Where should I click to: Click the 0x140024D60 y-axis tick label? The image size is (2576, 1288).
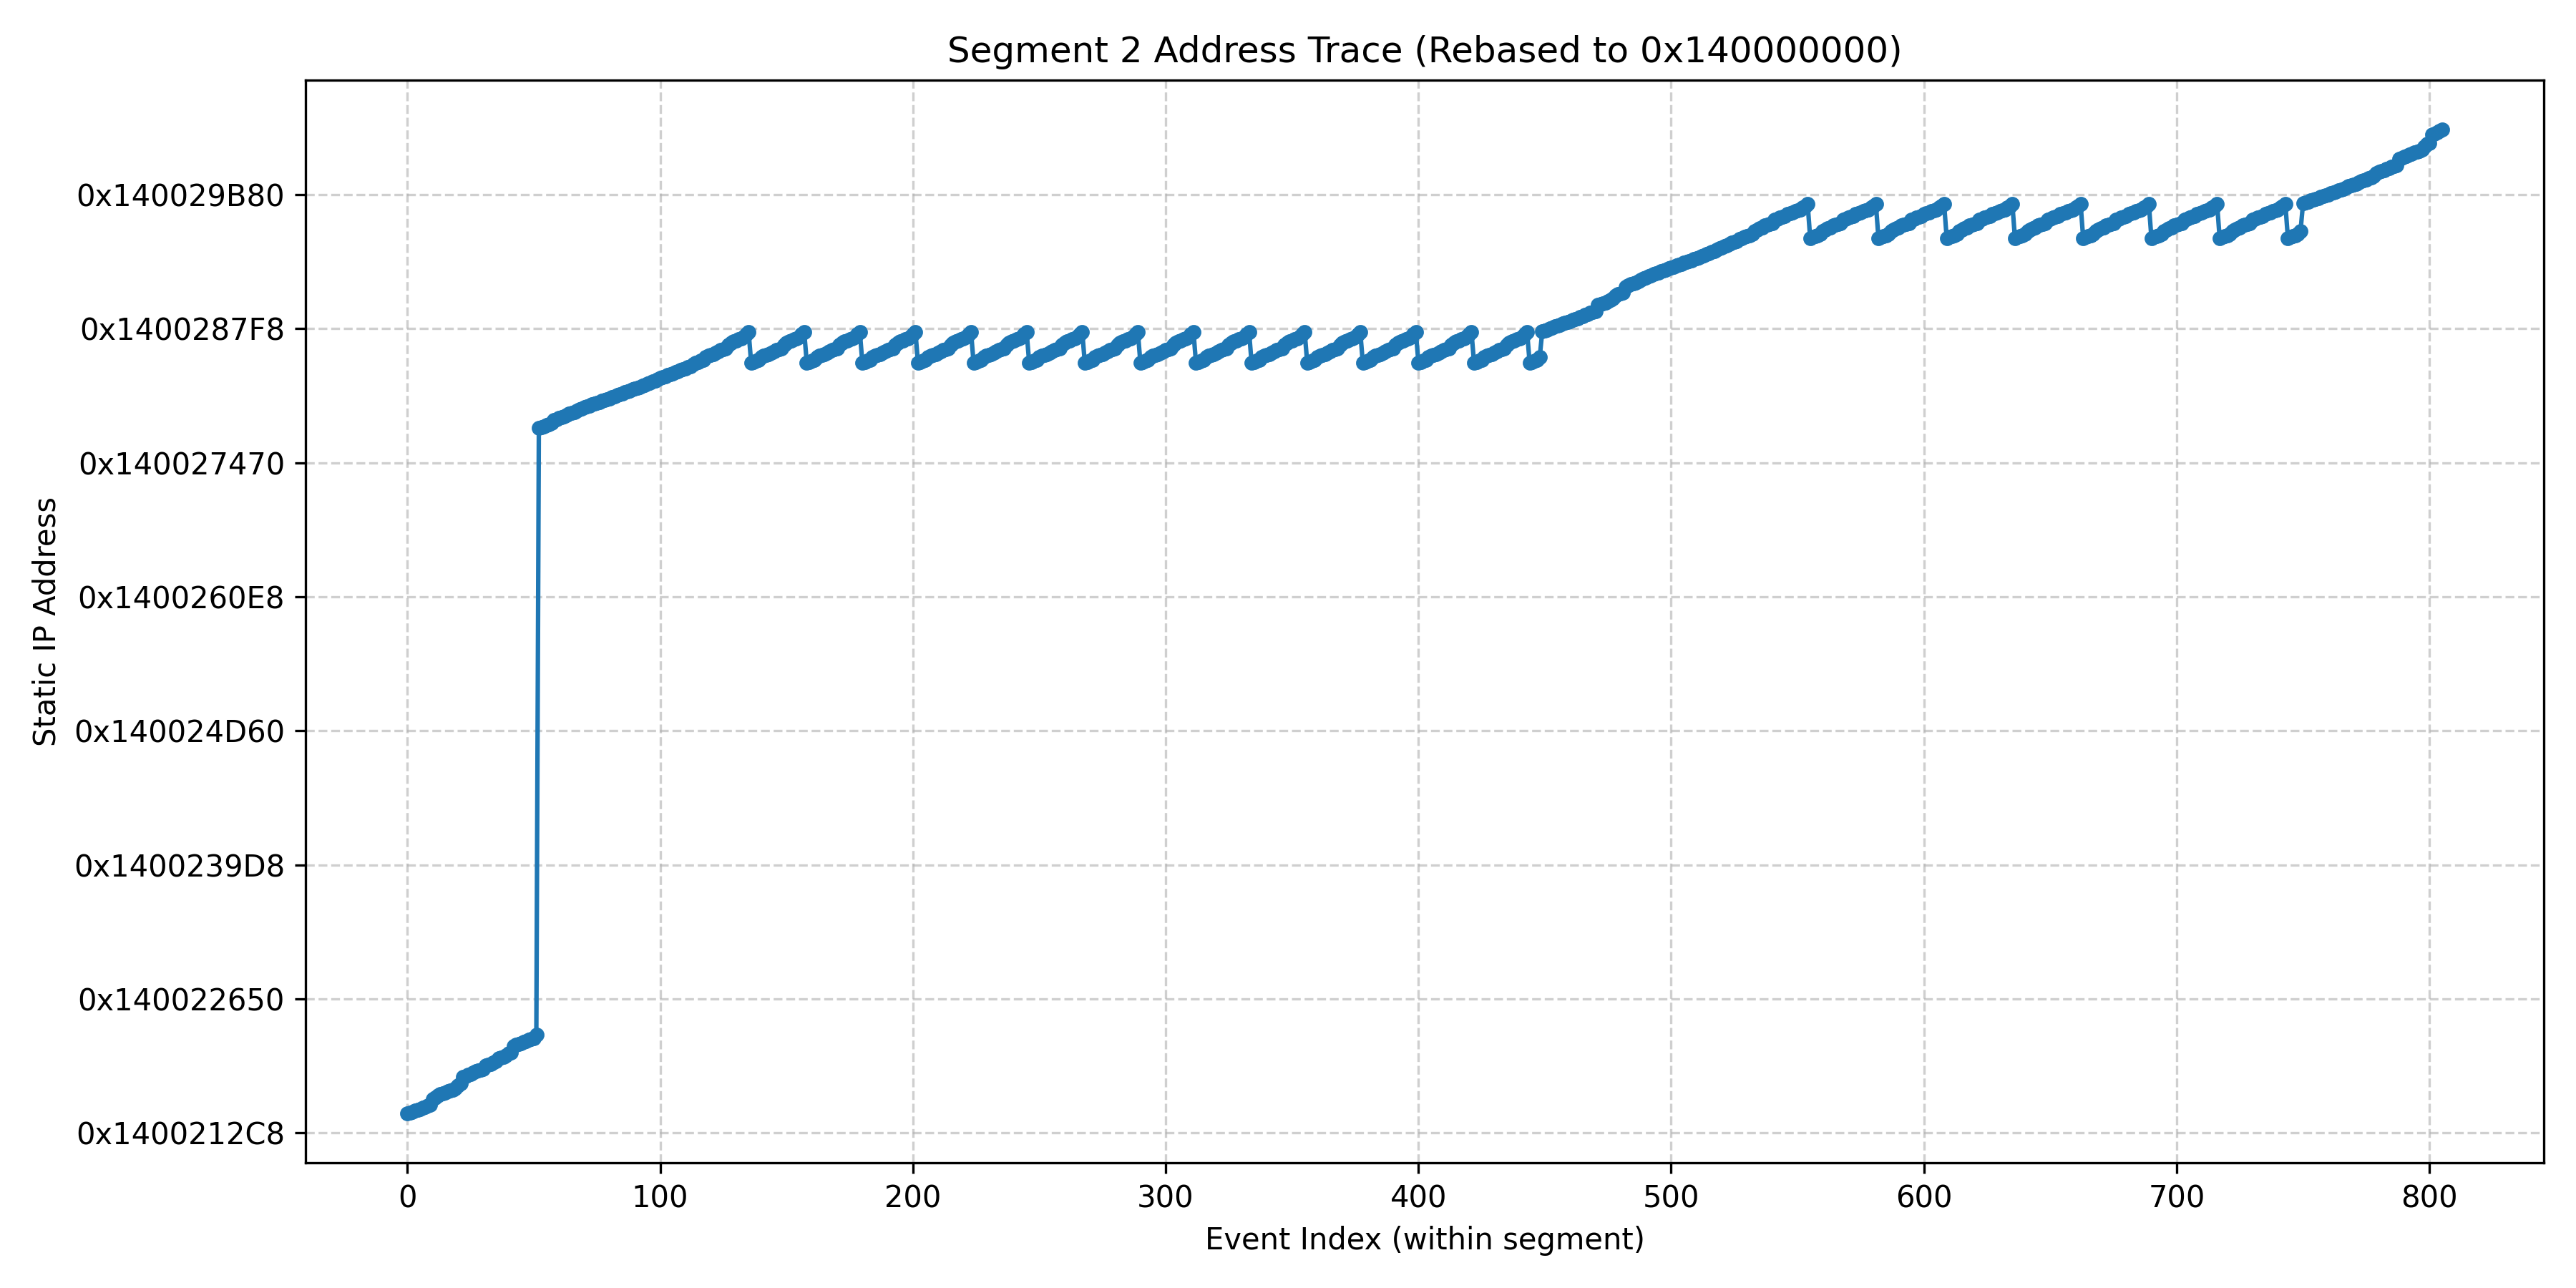pyautogui.click(x=179, y=732)
